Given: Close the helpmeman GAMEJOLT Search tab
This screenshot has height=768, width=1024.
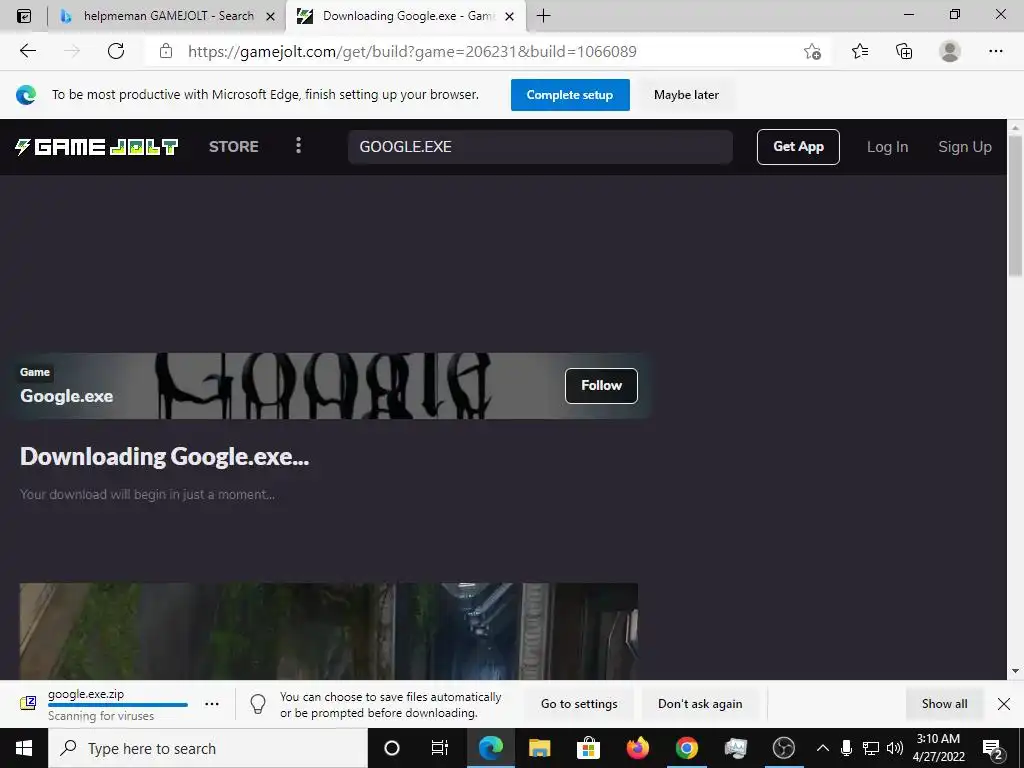Looking at the screenshot, I should pyautogui.click(x=270, y=16).
